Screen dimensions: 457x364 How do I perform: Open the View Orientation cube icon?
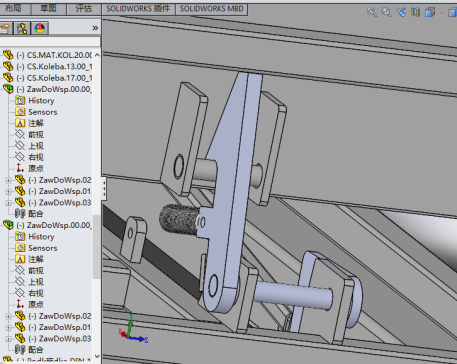click(430, 12)
